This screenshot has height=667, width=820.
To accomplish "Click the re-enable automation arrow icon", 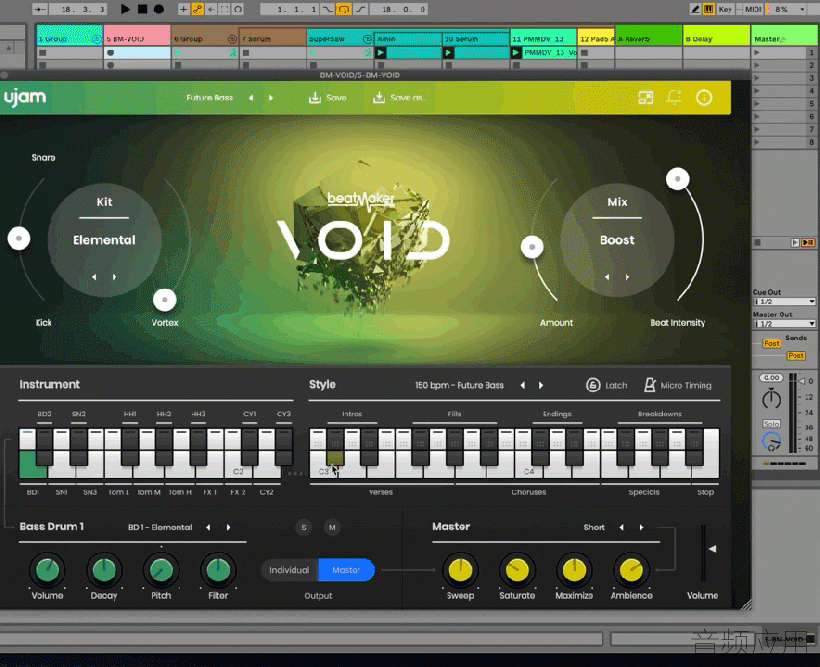I will pyautogui.click(x=211, y=9).
